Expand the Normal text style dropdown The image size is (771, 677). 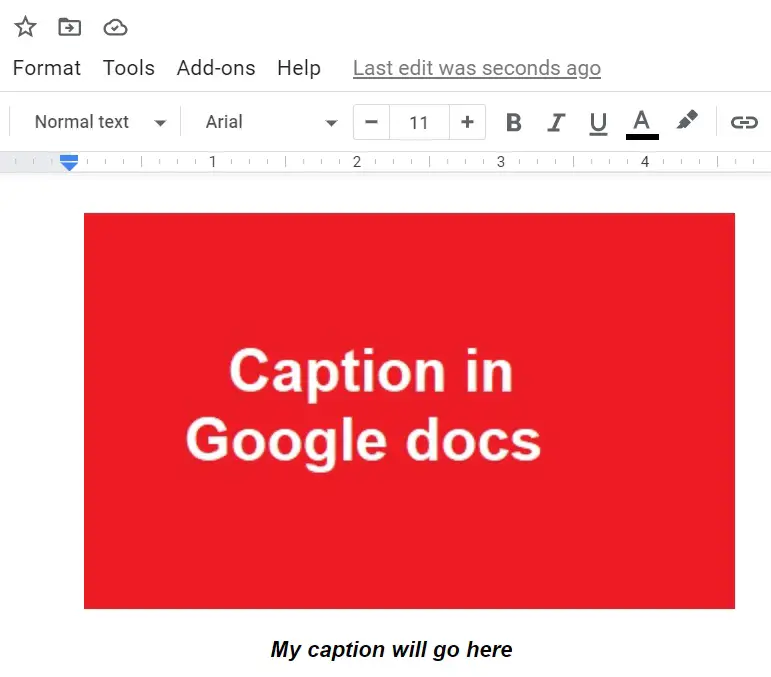click(100, 122)
